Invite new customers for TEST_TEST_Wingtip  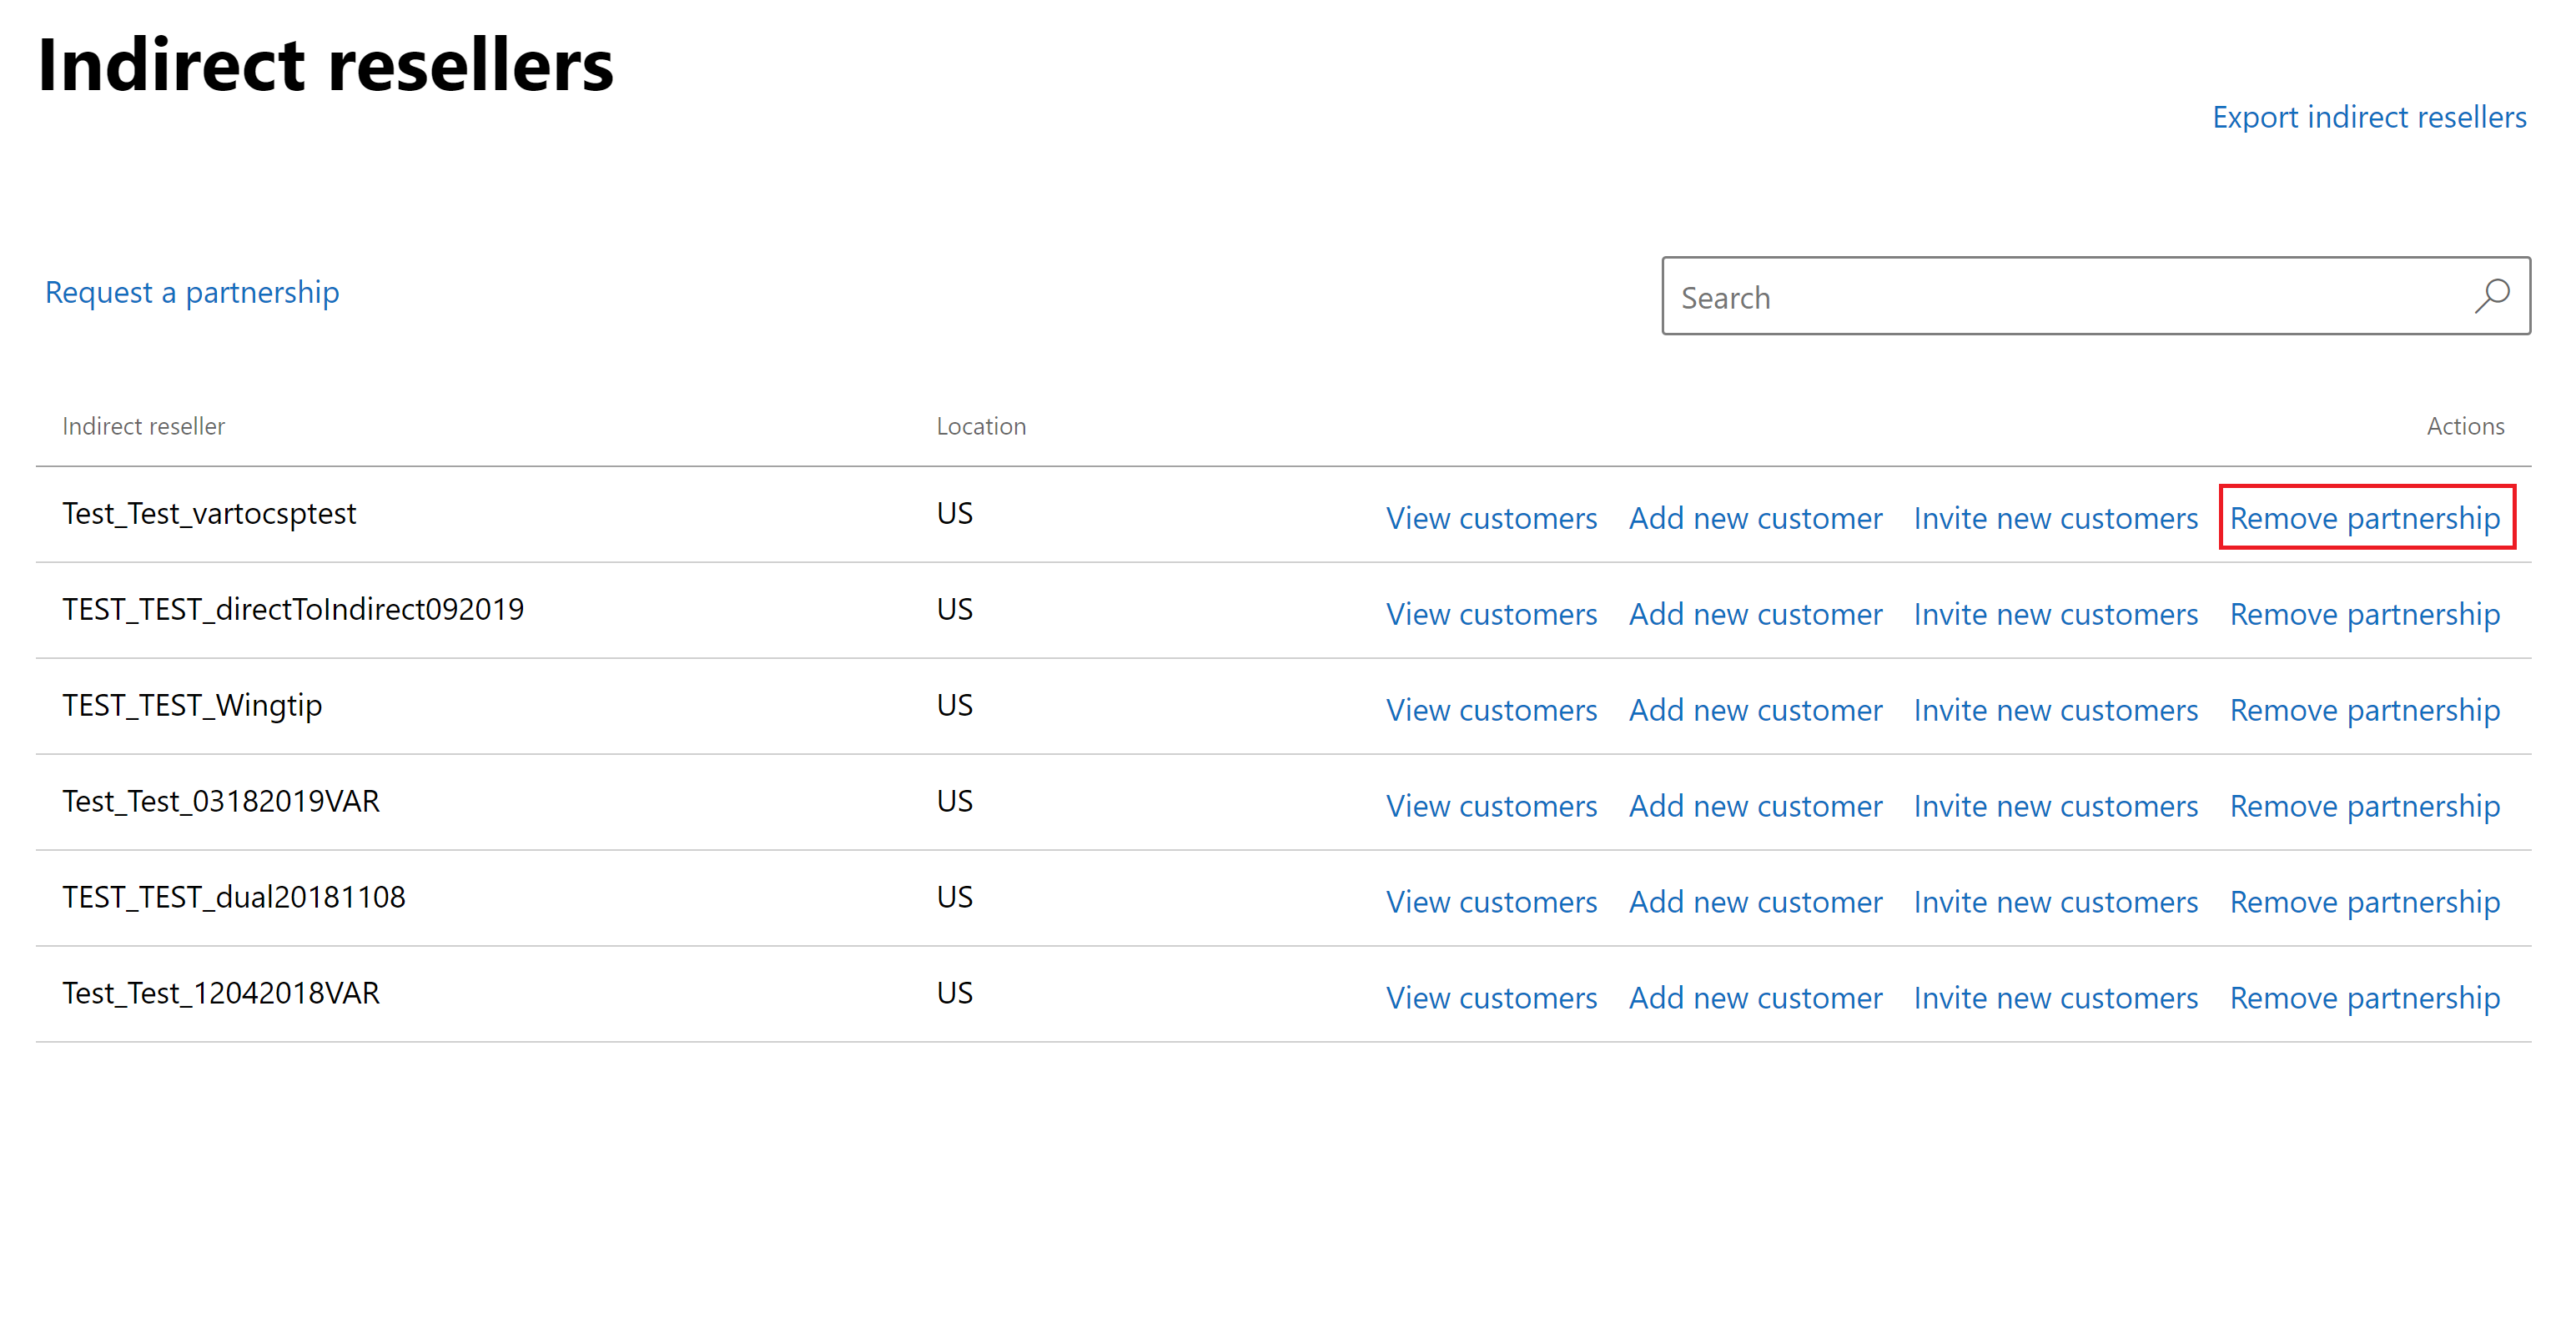click(x=2055, y=710)
